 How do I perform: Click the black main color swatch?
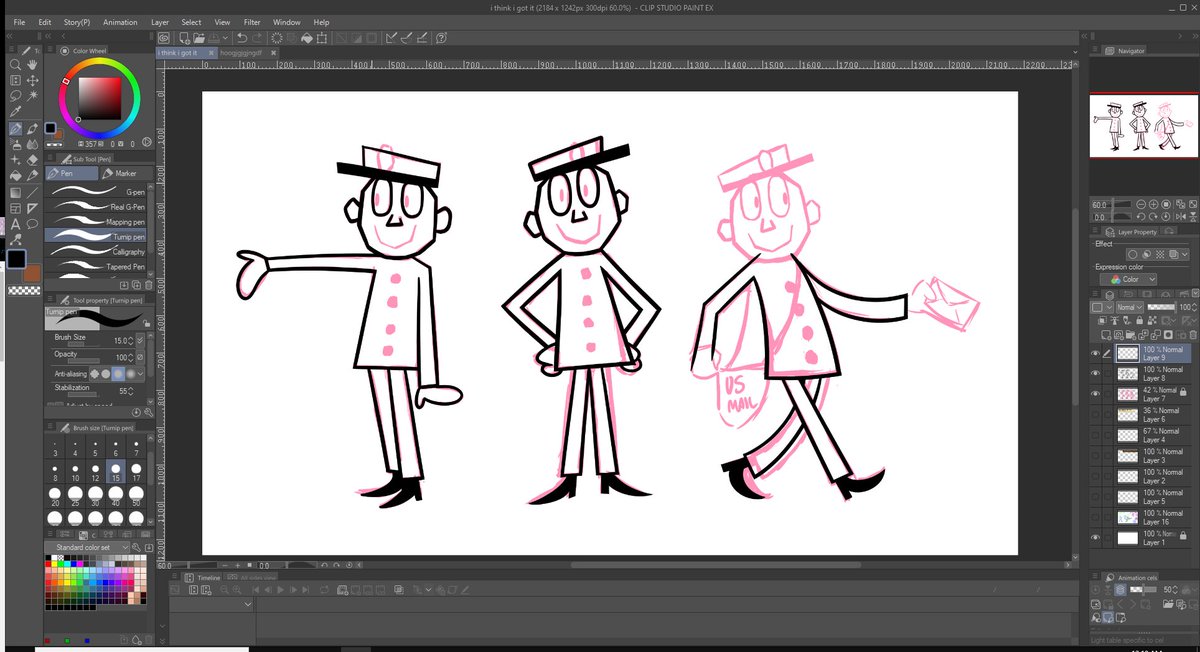pos(17,259)
